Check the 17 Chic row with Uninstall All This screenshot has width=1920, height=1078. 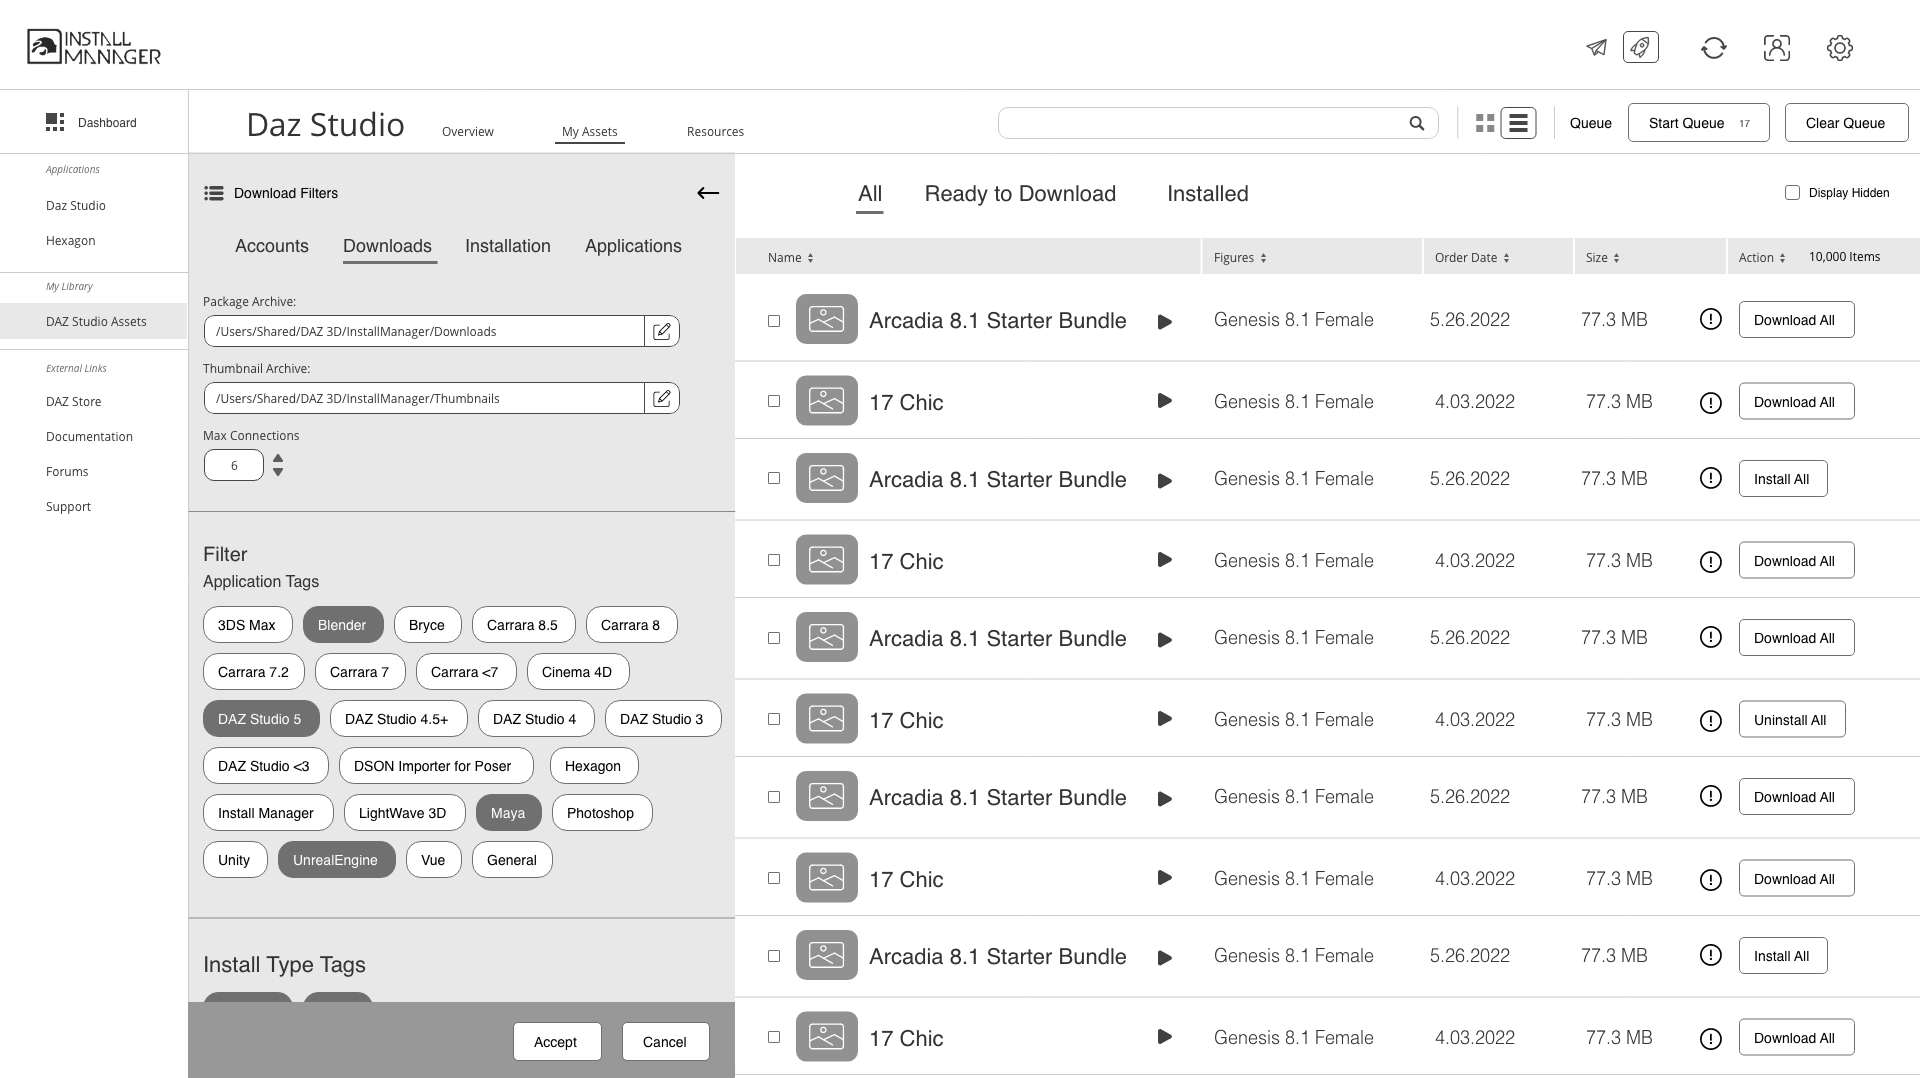coord(774,719)
